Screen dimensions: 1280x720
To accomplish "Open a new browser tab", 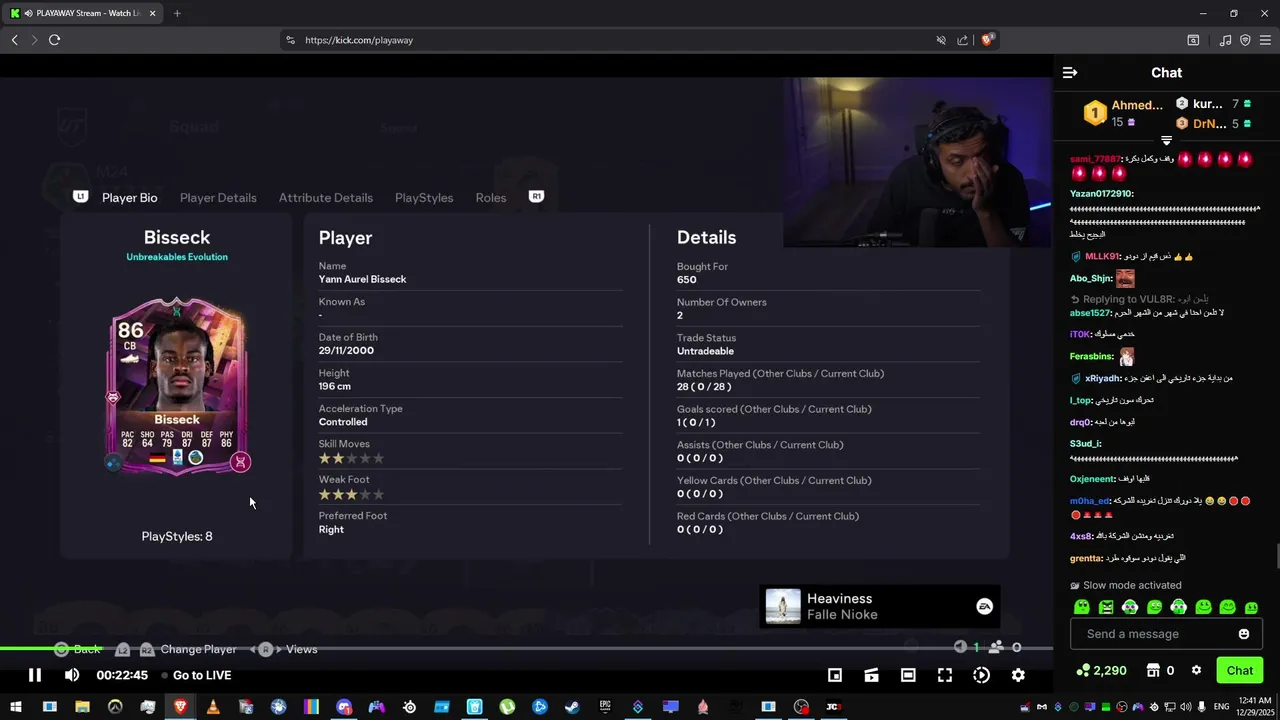I will point(177,13).
